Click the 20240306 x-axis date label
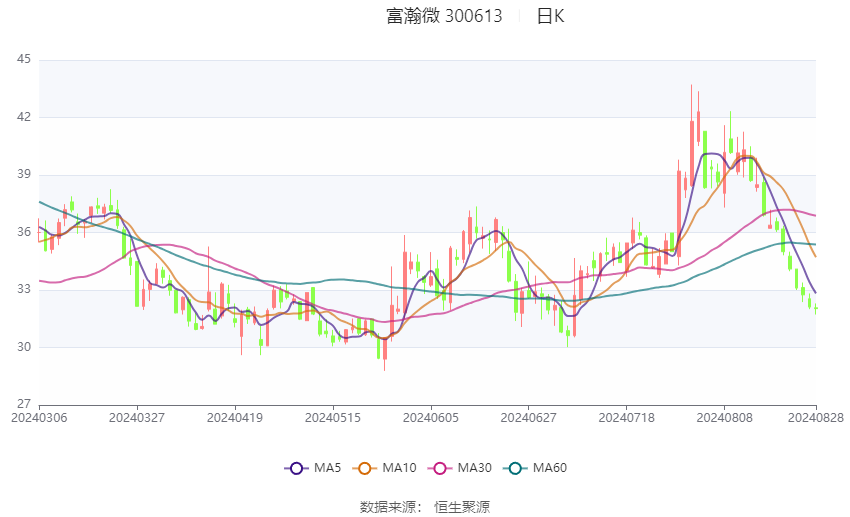Viewport: 850px width, 517px height. coord(39,418)
